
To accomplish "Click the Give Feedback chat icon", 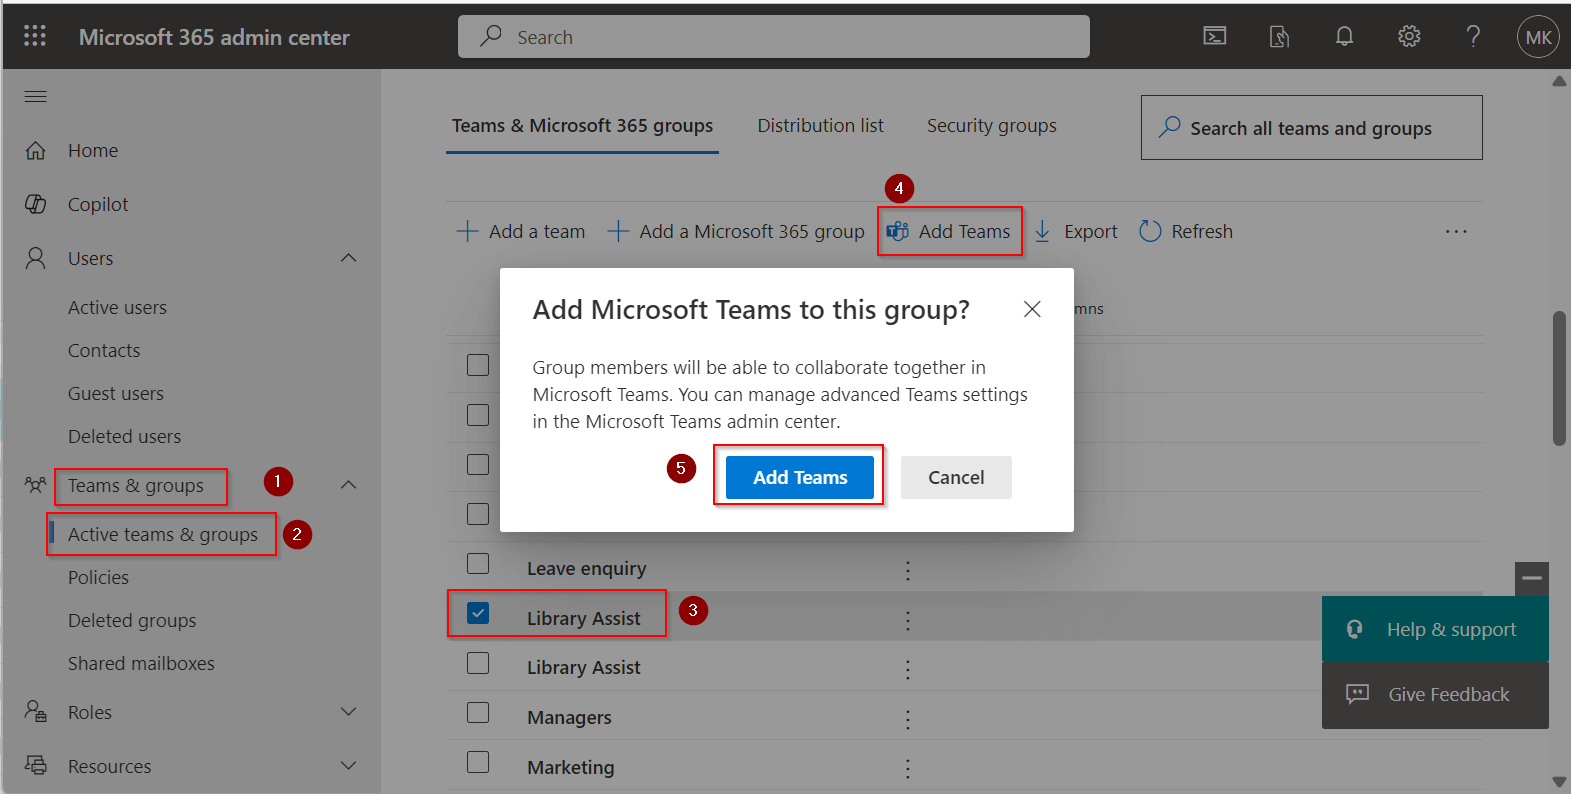I will [1357, 694].
